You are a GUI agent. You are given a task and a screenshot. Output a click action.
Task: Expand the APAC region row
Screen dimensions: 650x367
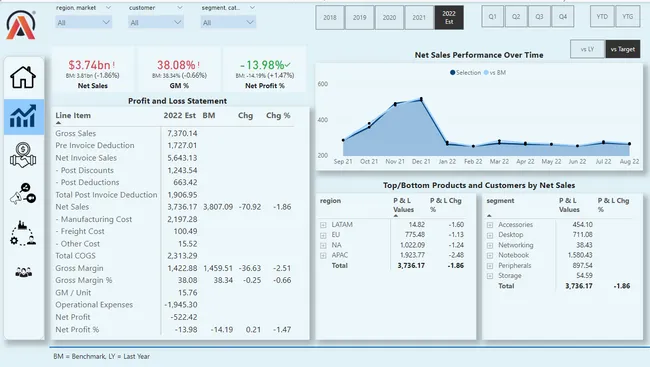click(323, 255)
